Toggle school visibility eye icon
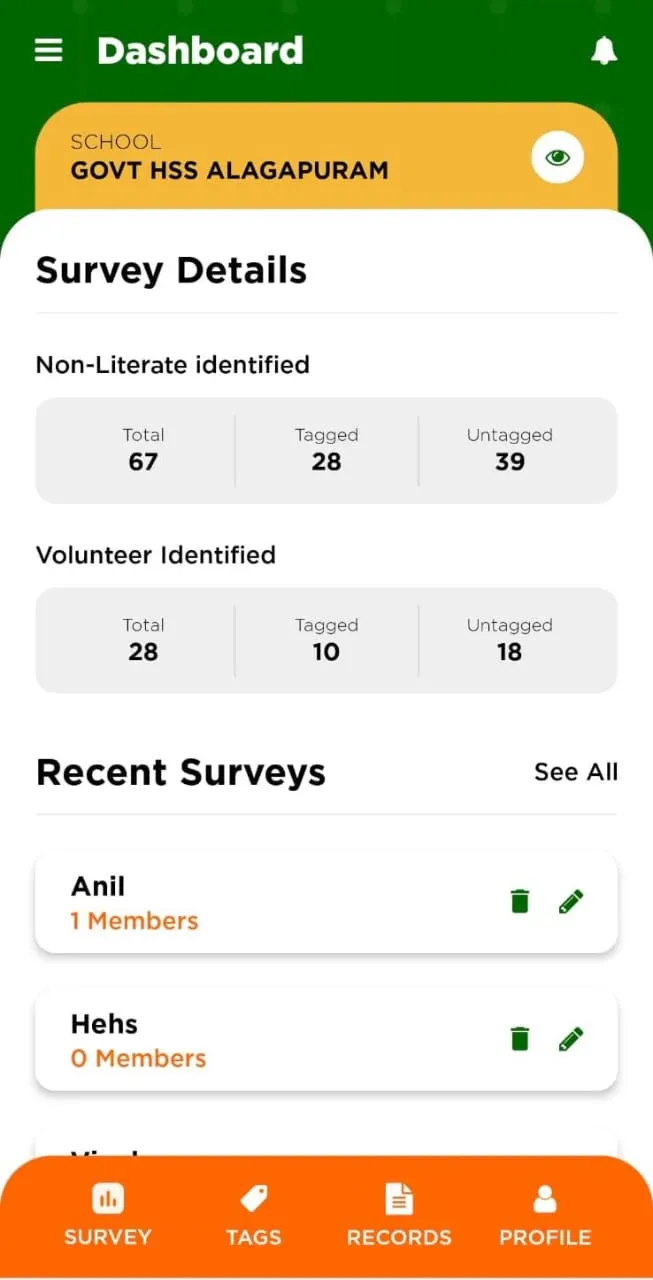Image resolution: width=653 pixels, height=1280 pixels. [x=557, y=157]
